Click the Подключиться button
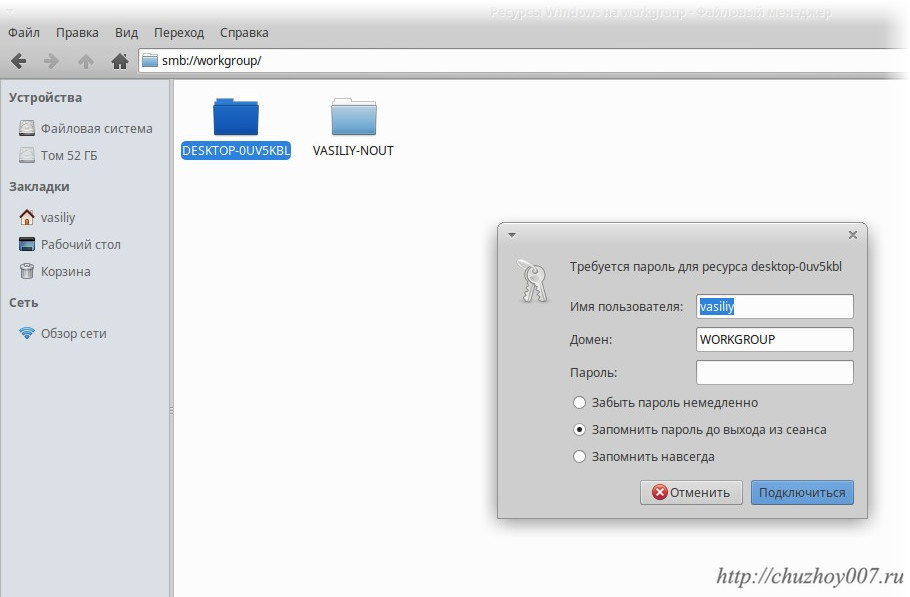 (x=801, y=492)
